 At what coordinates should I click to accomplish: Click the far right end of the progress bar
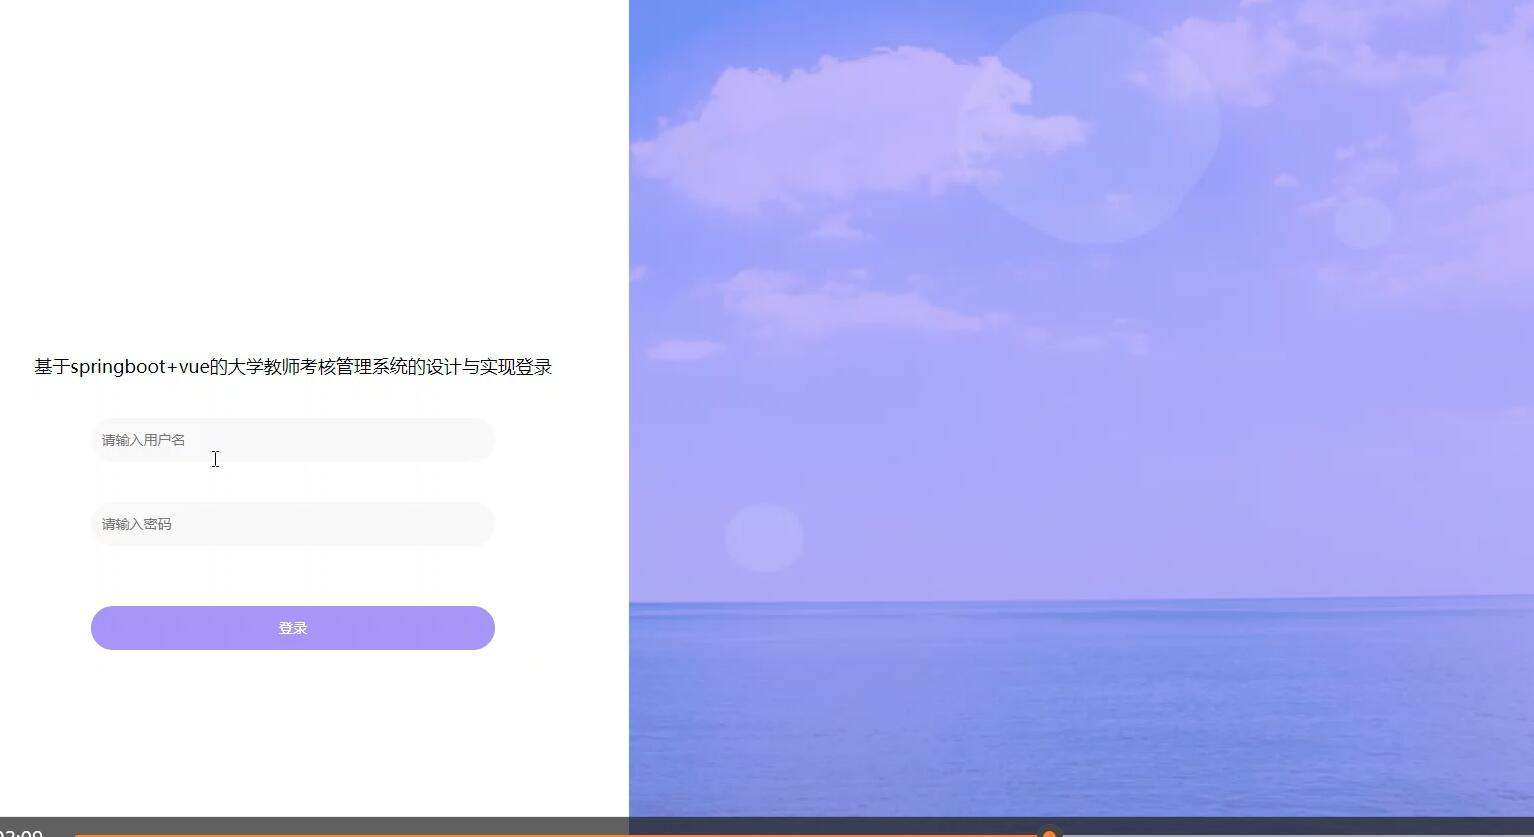(1520, 834)
